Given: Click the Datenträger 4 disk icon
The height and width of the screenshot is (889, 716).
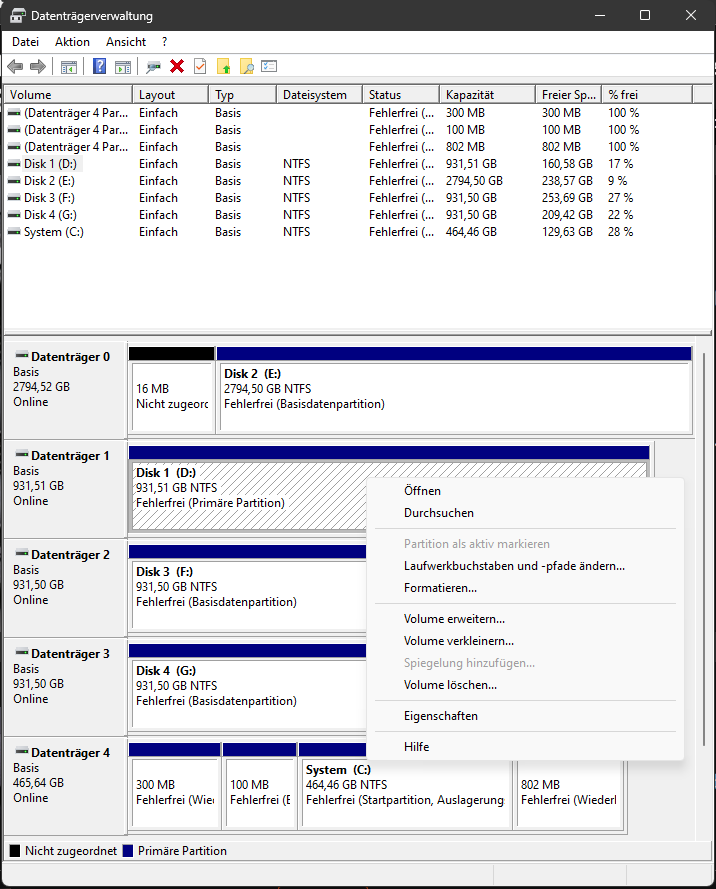Looking at the screenshot, I should point(22,751).
